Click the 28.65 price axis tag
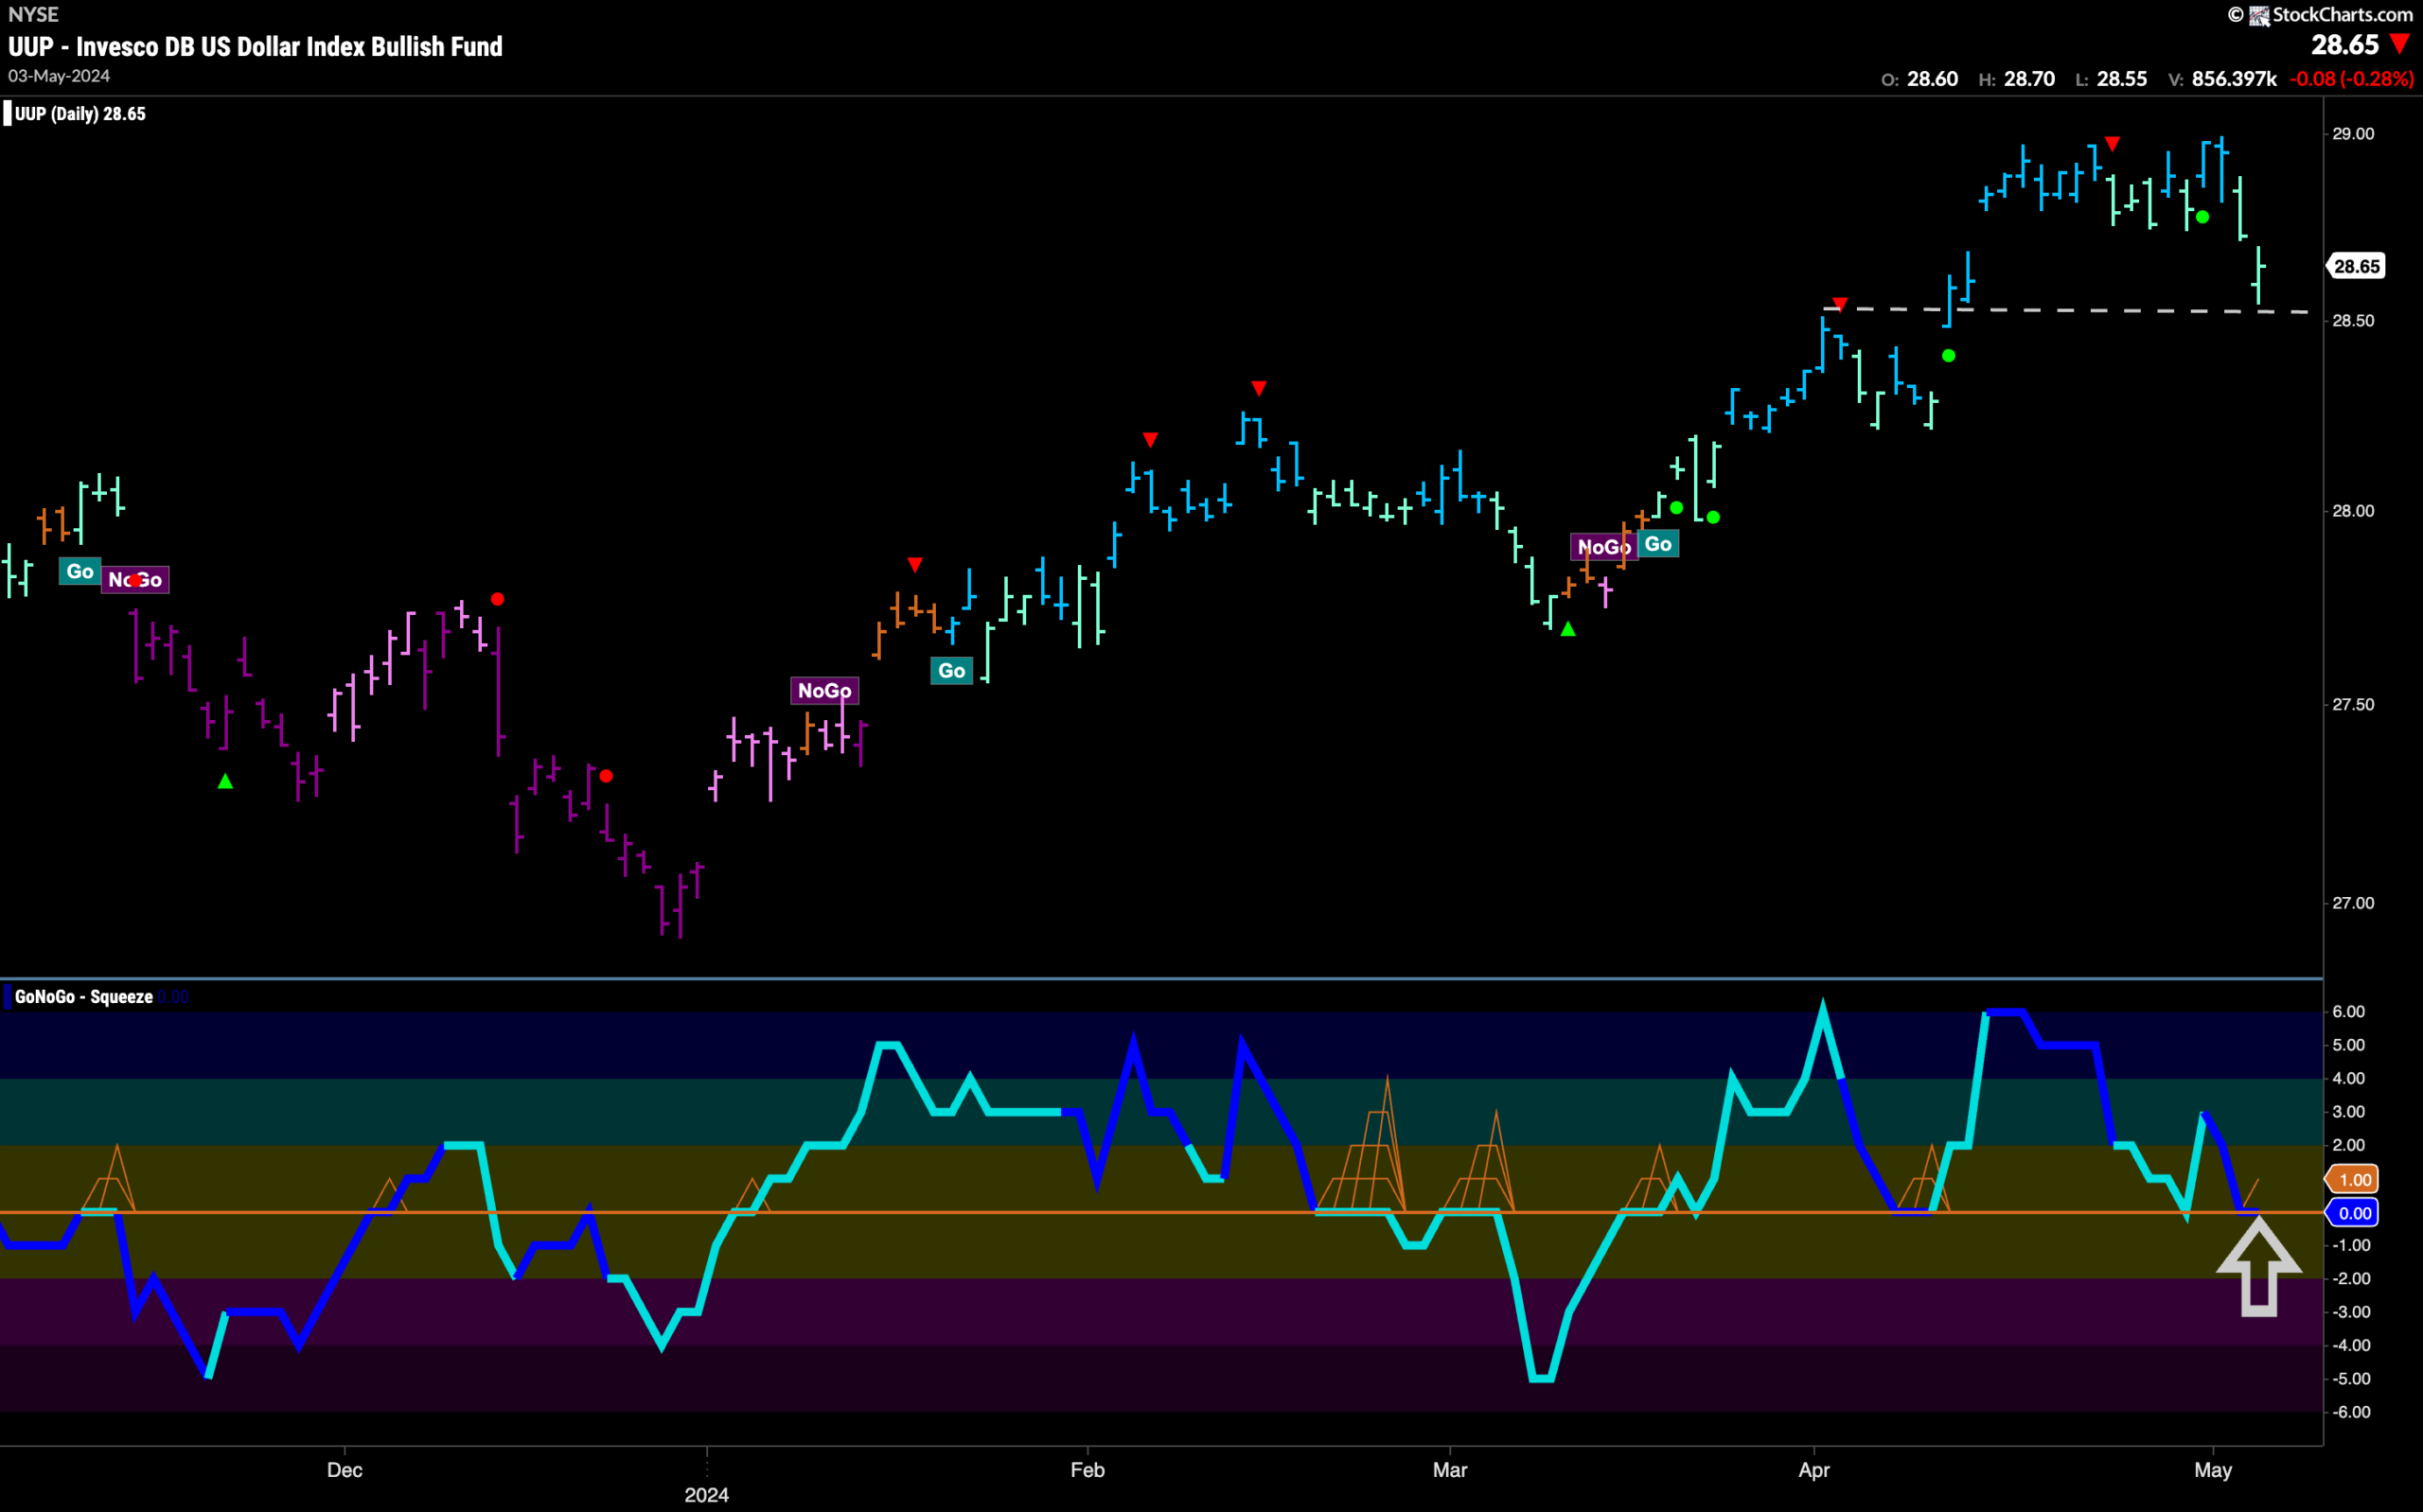 click(x=2356, y=266)
